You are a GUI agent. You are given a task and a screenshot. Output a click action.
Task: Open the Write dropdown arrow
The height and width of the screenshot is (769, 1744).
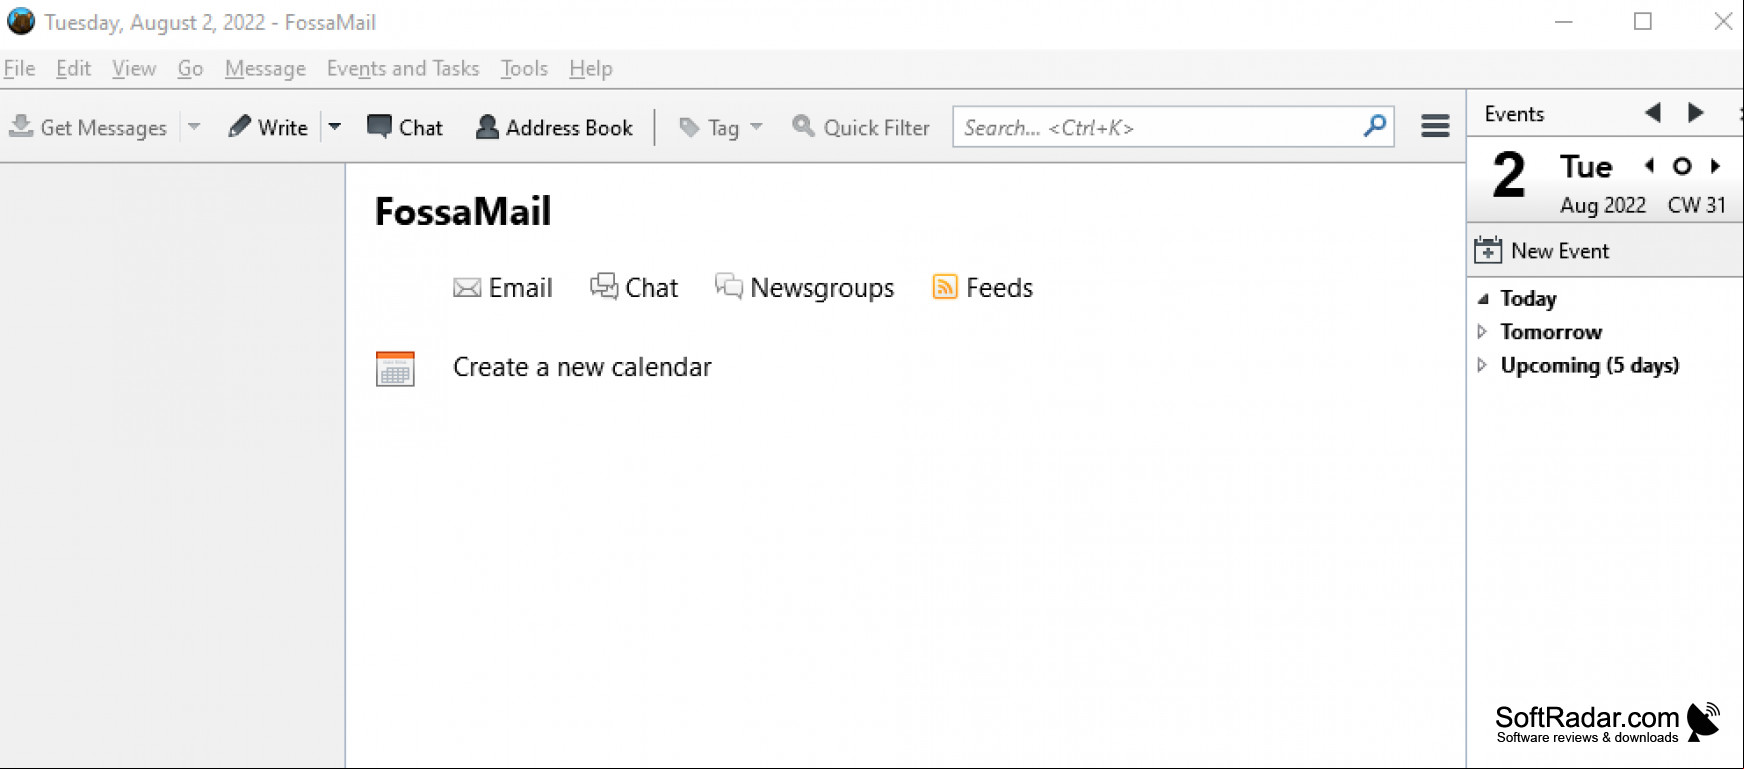pos(335,127)
